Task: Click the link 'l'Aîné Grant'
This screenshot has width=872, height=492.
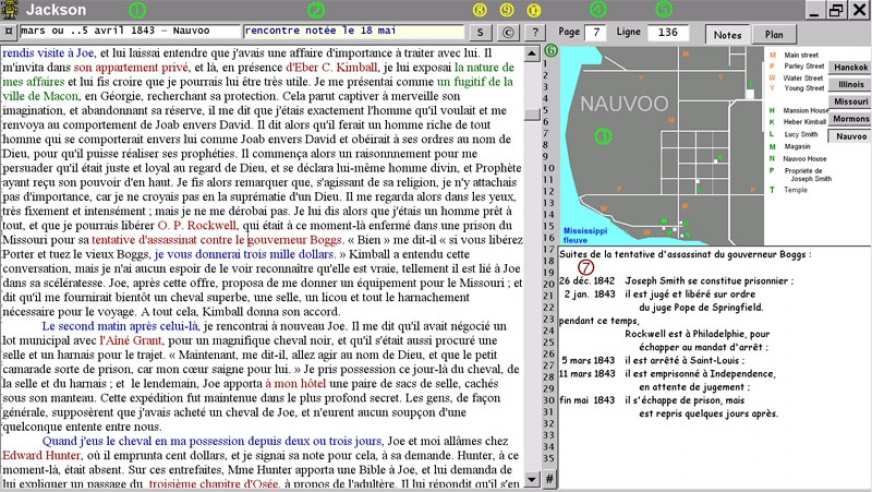Action: (131, 341)
